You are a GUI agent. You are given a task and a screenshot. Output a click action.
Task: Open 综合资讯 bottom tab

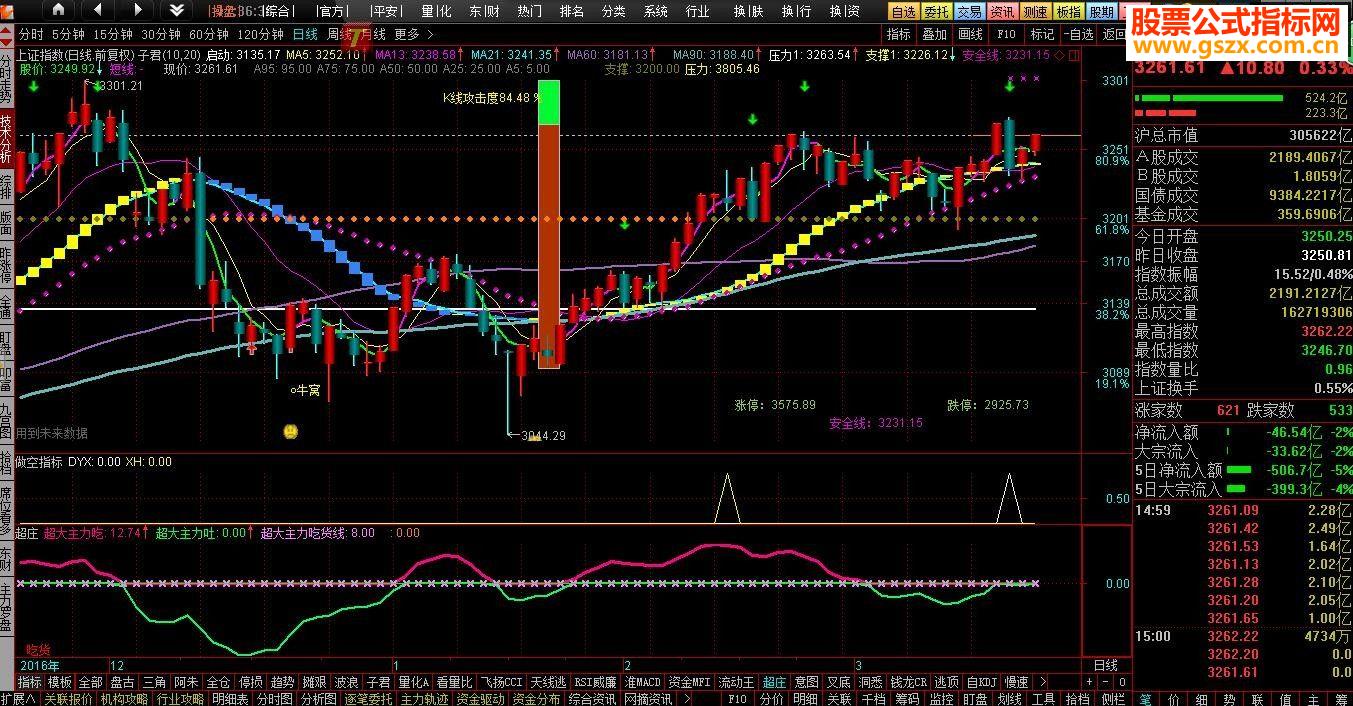tap(593, 699)
